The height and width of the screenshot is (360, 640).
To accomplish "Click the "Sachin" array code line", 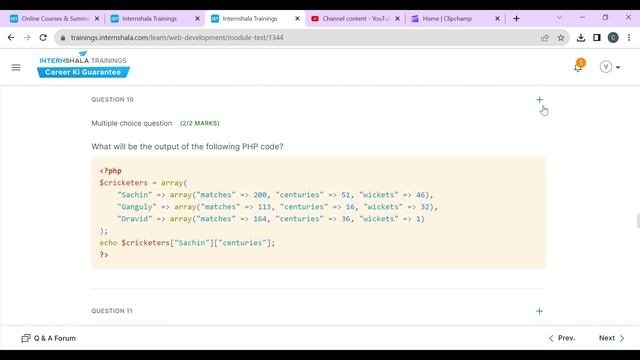I will [x=275, y=195].
